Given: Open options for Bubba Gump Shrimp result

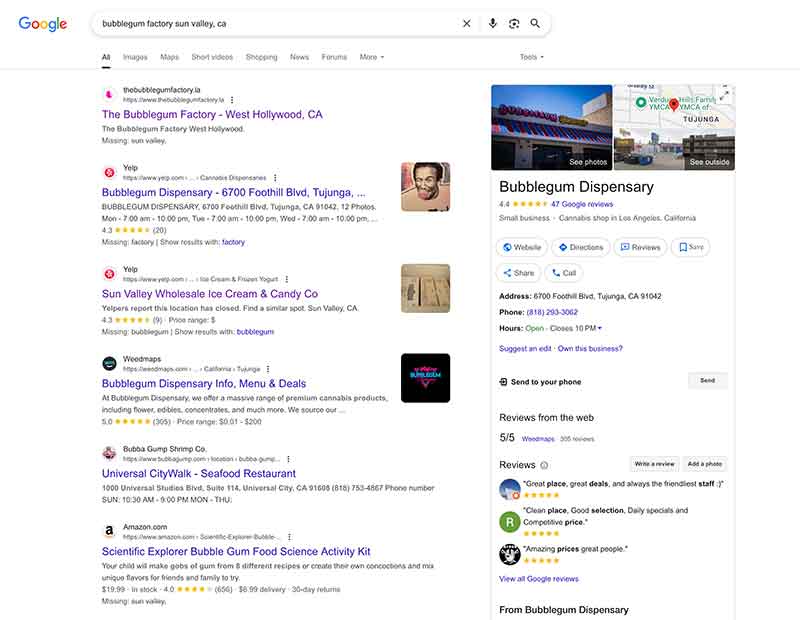Looking at the screenshot, I should point(288,459).
